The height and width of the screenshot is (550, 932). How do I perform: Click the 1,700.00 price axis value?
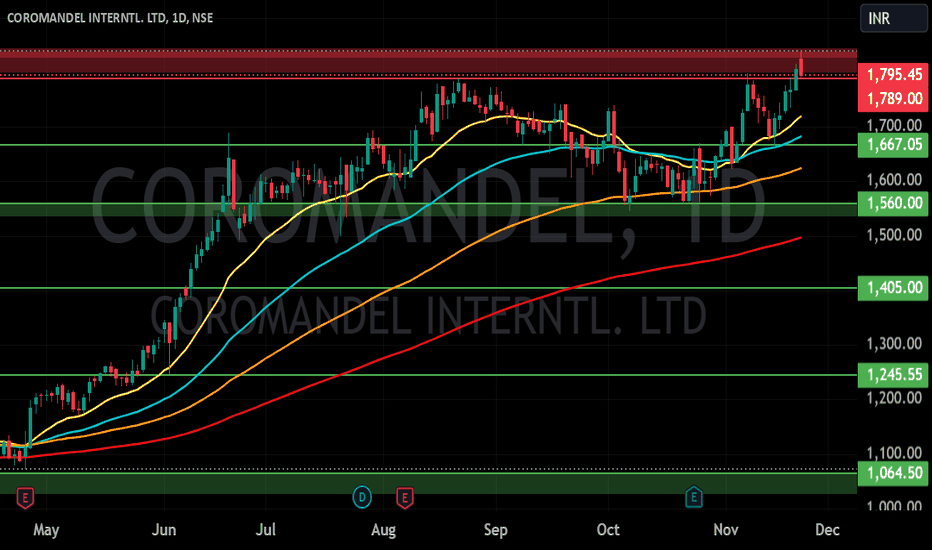894,125
